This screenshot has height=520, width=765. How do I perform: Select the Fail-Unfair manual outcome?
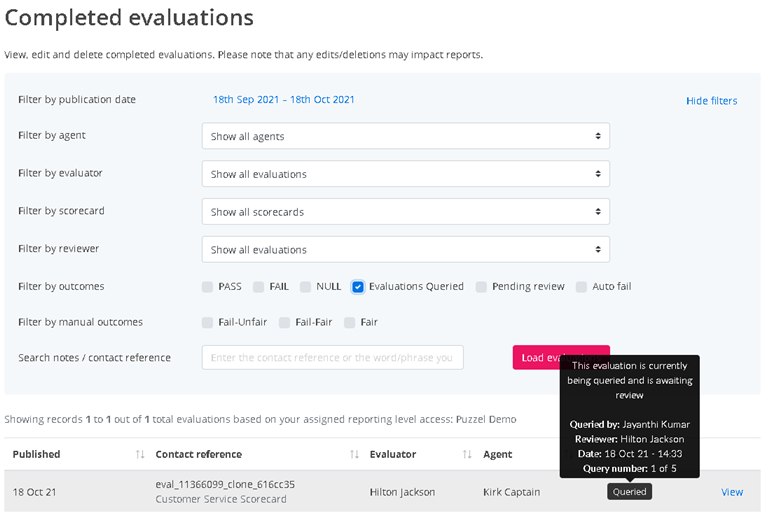pos(208,323)
